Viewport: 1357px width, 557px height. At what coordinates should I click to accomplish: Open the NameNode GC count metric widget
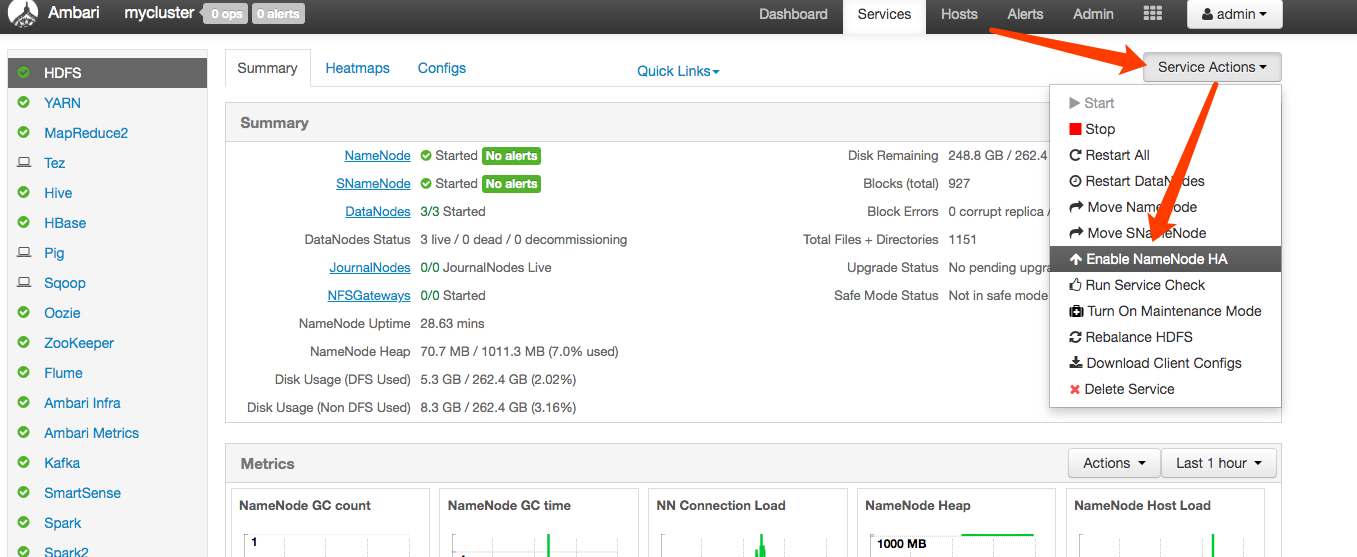(x=330, y=523)
